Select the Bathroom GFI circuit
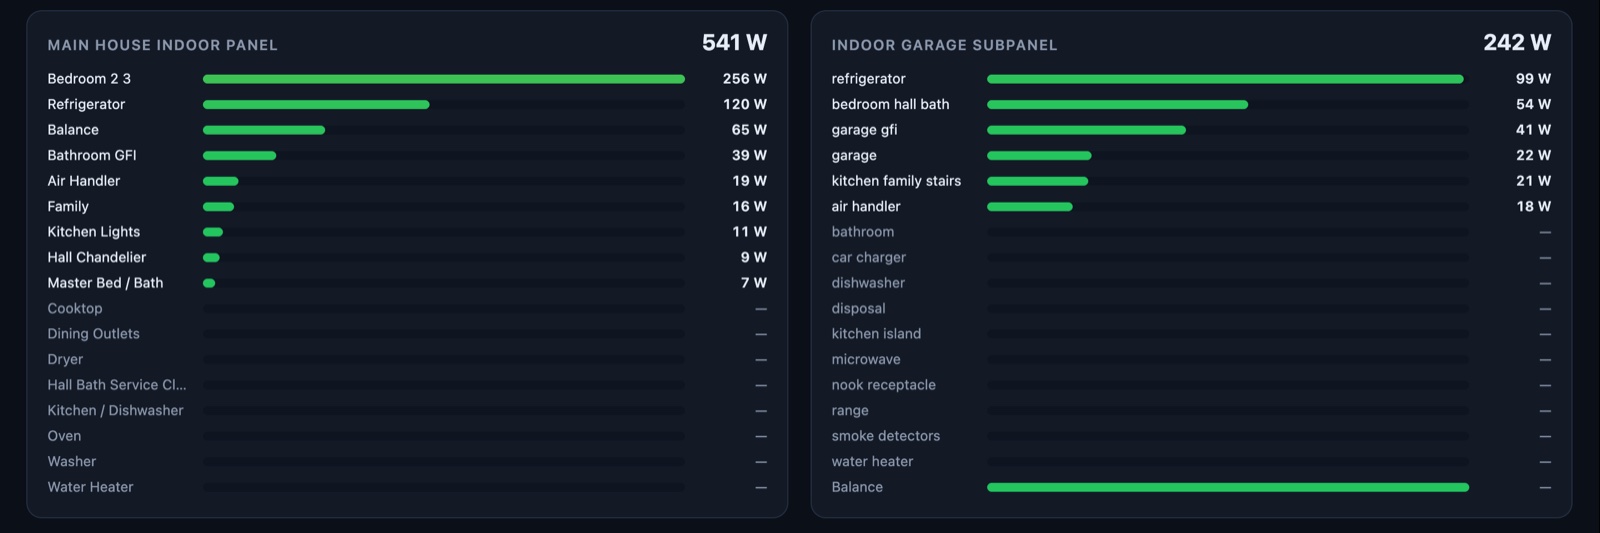The height and width of the screenshot is (533, 1600). pos(407,155)
